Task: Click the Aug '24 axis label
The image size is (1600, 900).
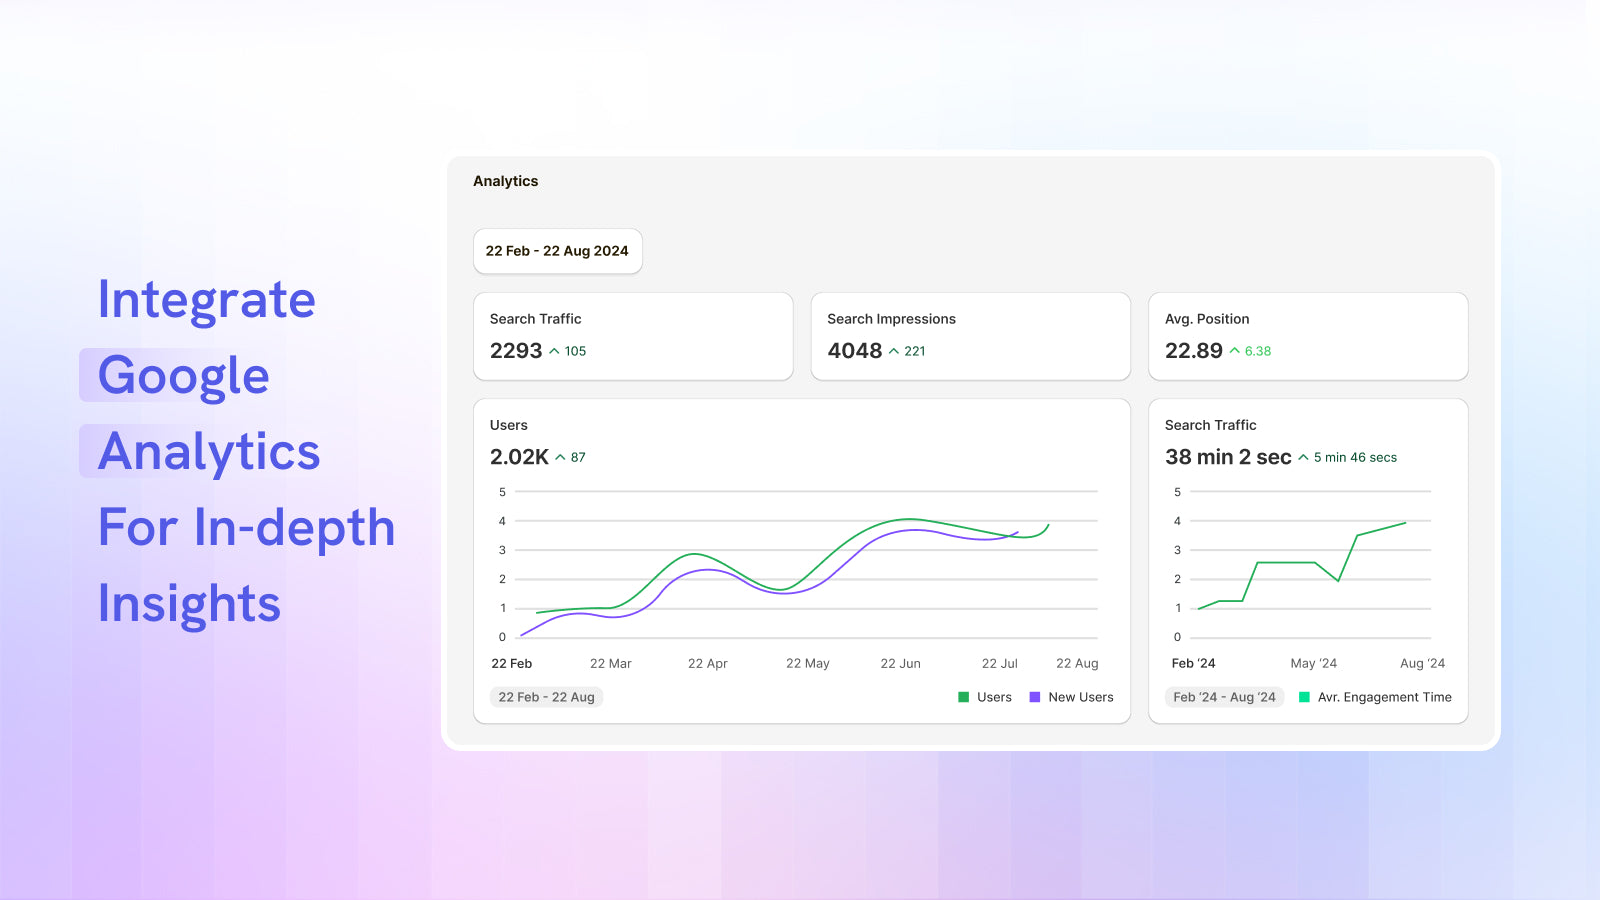Action: coord(1423,663)
